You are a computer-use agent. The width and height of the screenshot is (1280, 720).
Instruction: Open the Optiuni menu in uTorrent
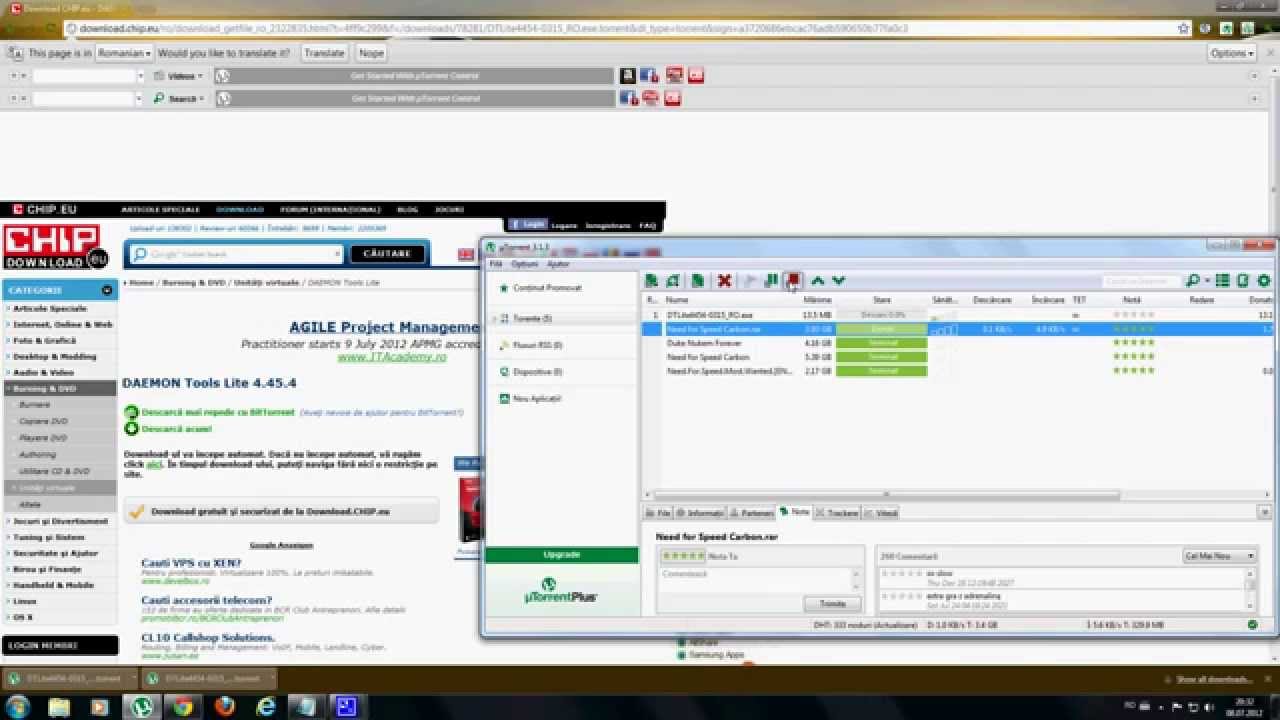pos(524,264)
